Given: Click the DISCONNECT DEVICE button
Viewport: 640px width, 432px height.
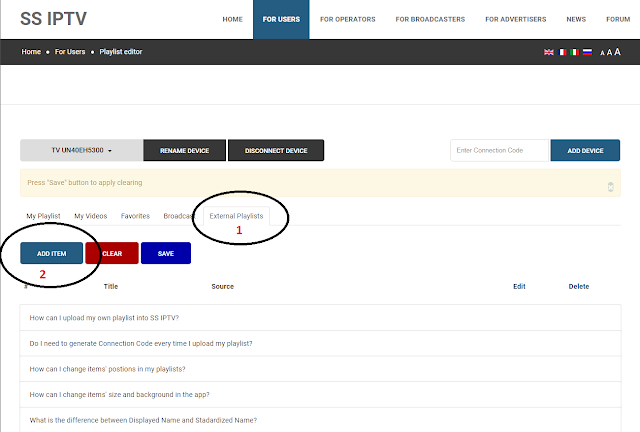Looking at the screenshot, I should pyautogui.click(x=276, y=150).
